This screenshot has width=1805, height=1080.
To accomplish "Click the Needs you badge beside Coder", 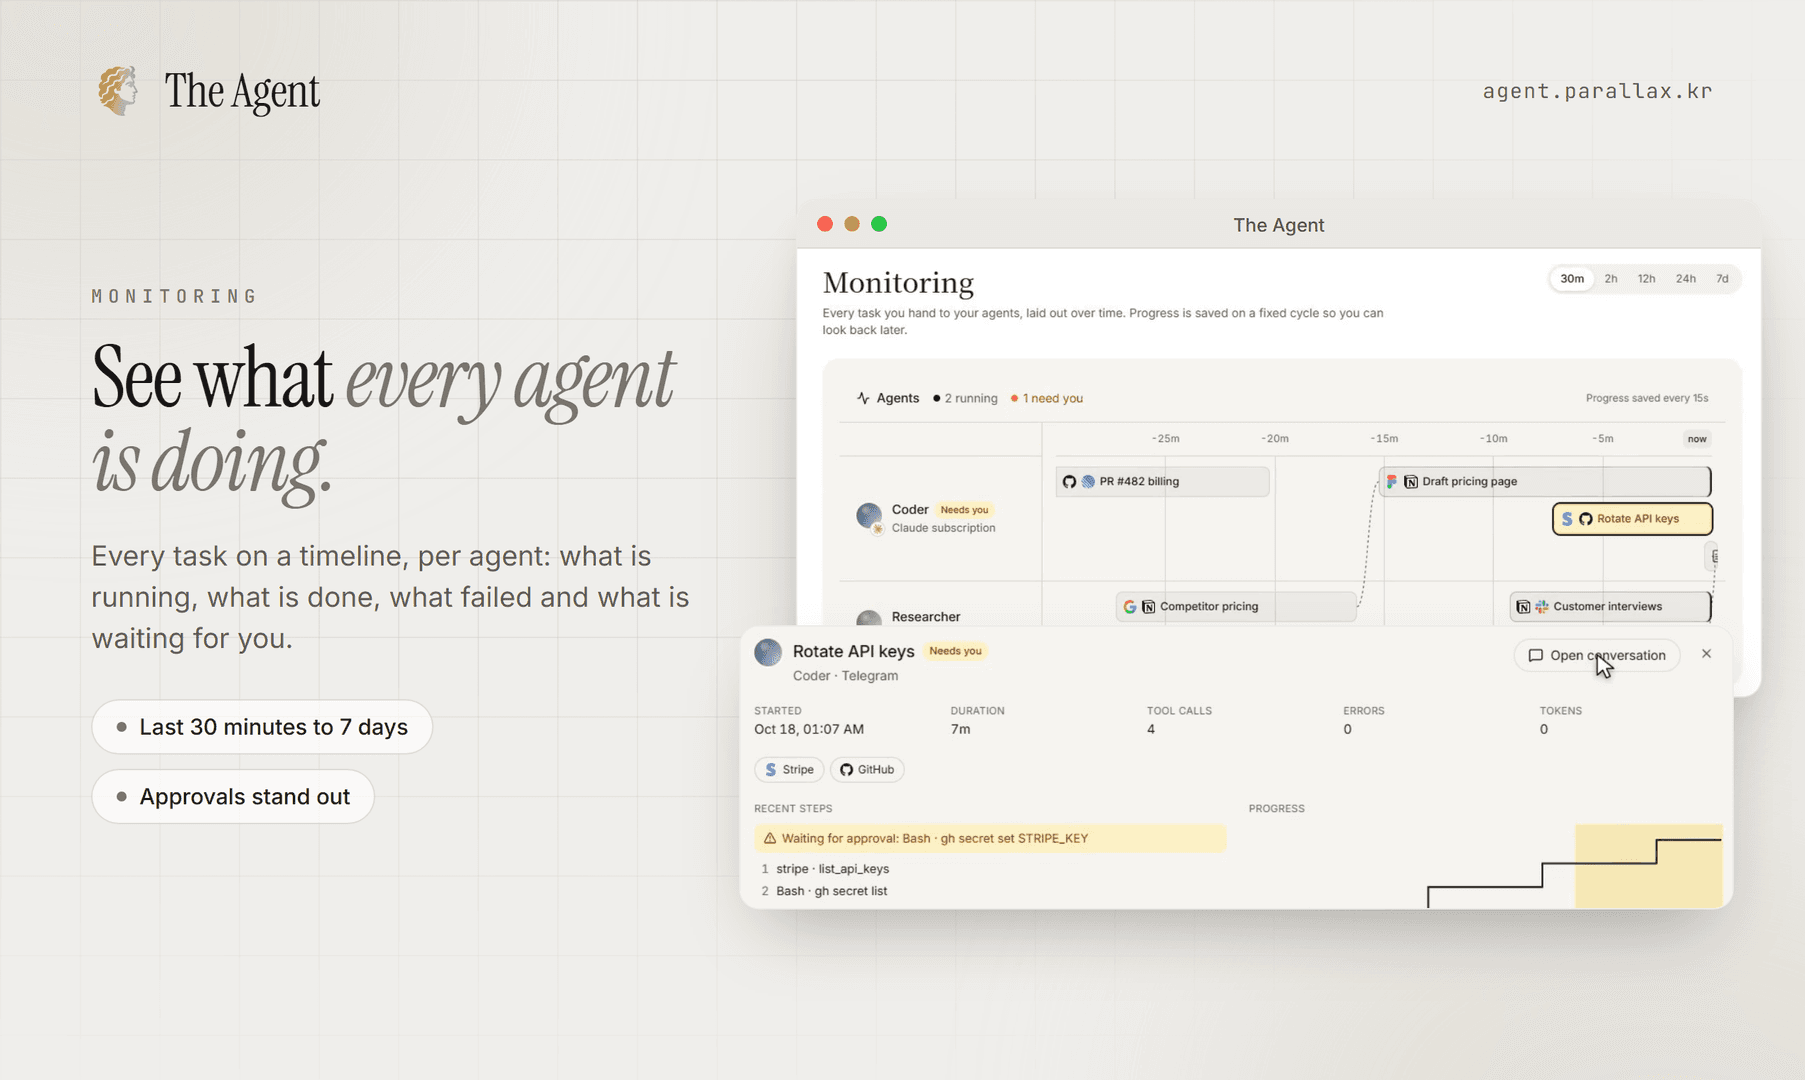I will [x=964, y=510].
